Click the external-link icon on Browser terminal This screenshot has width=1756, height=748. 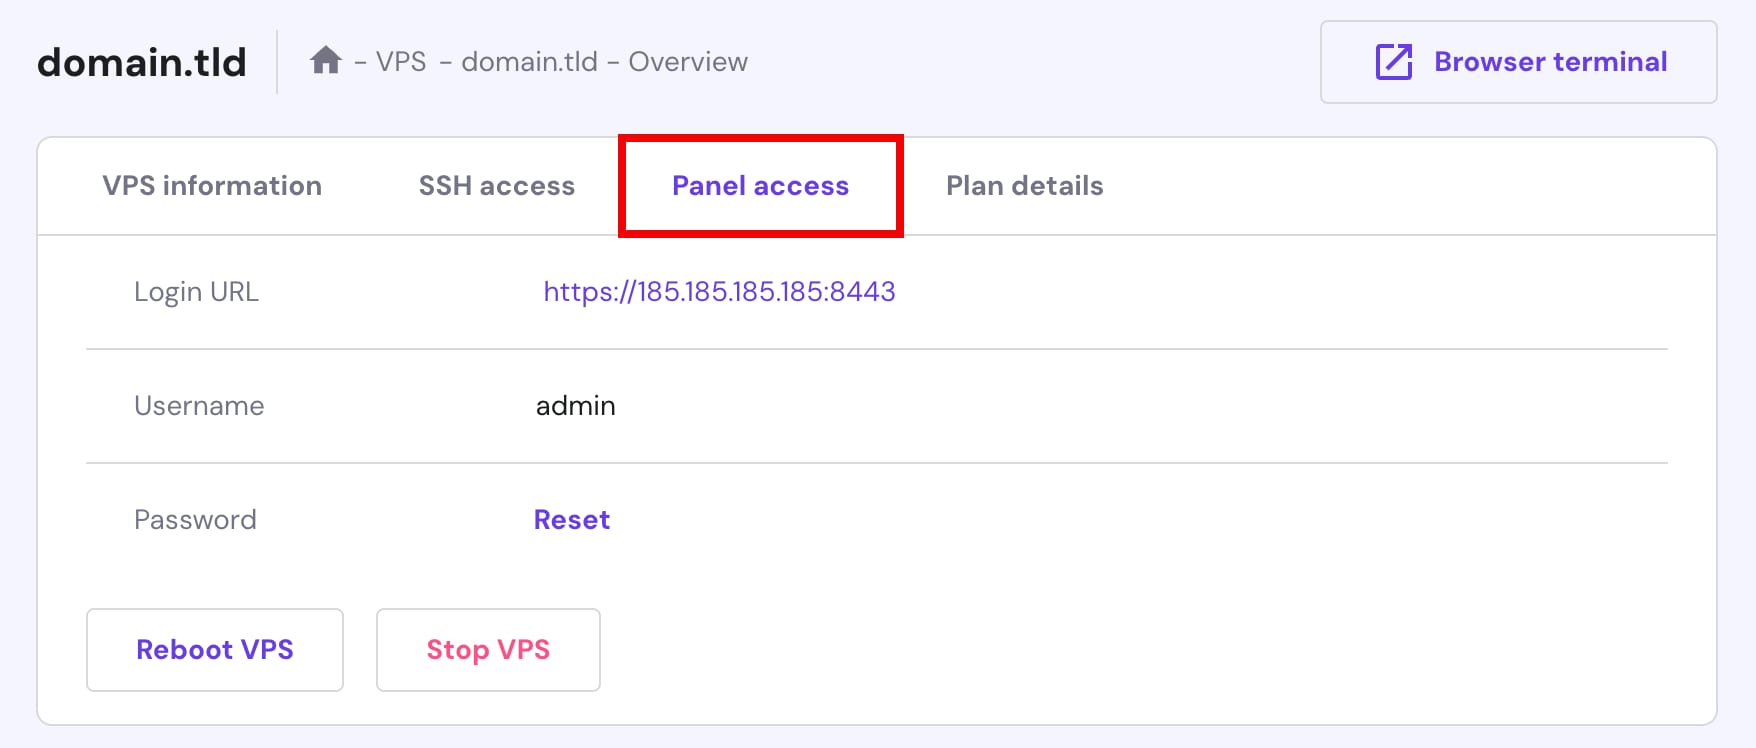(1392, 62)
